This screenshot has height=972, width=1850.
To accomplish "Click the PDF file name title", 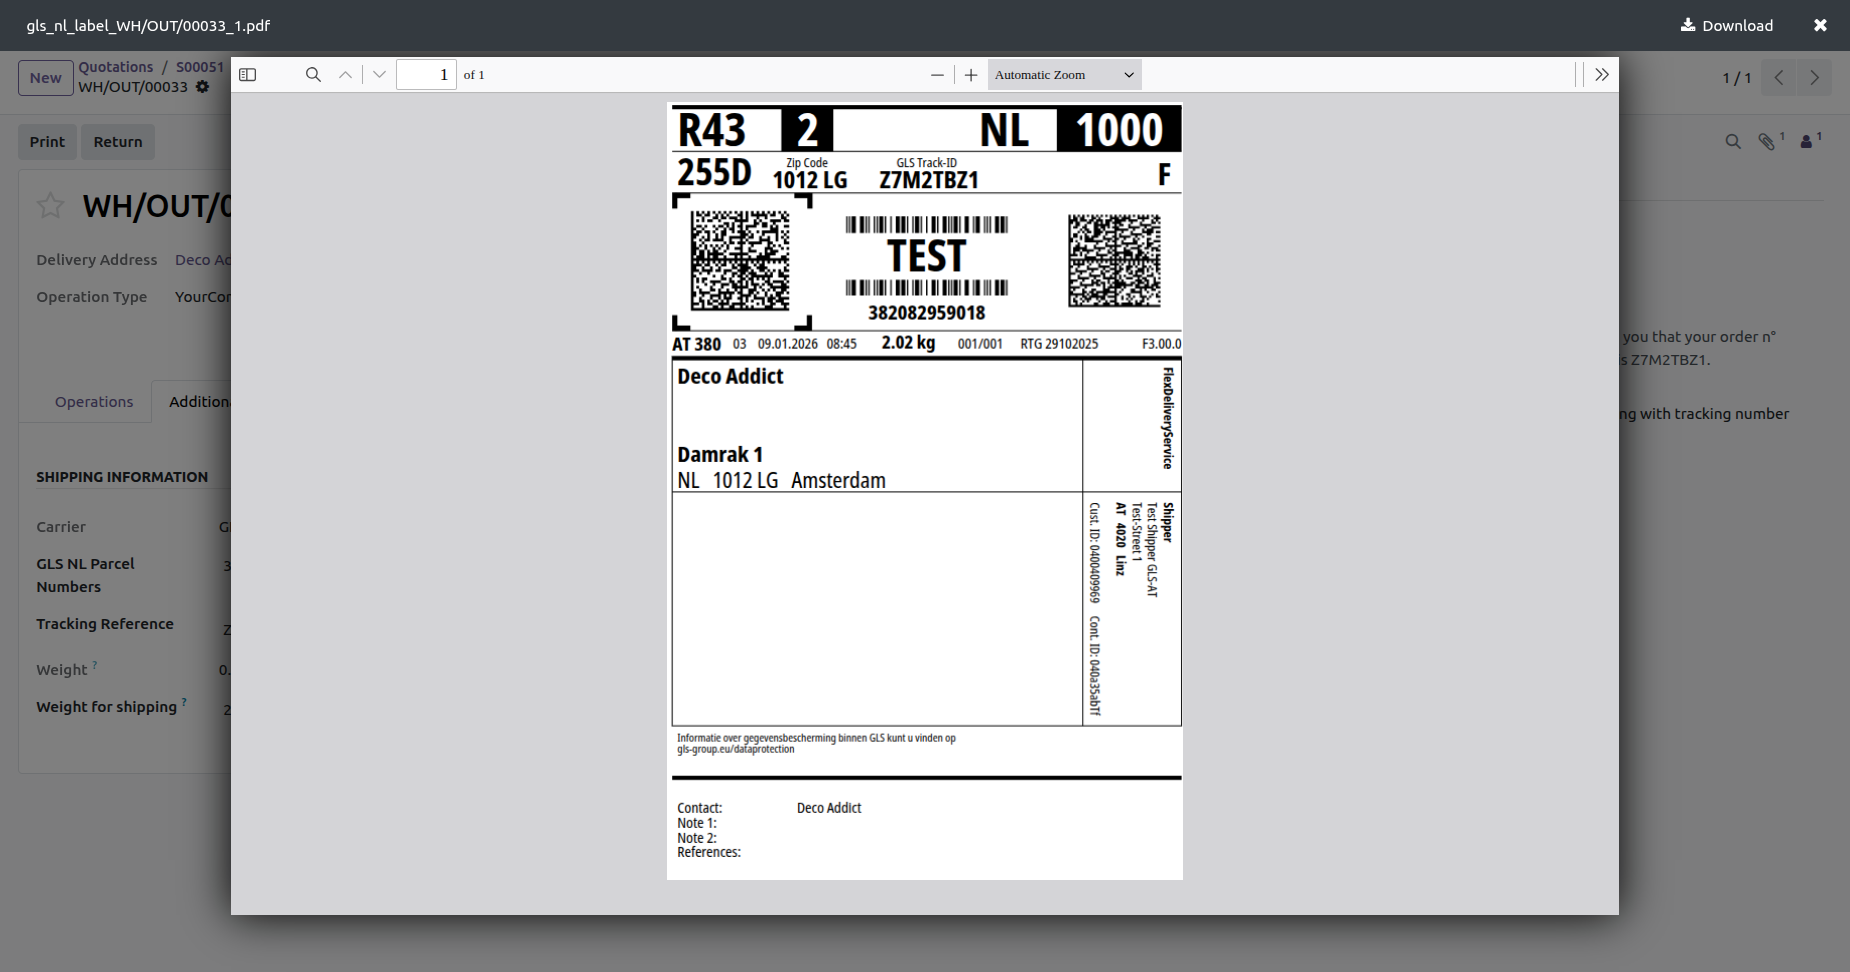I will point(148,26).
